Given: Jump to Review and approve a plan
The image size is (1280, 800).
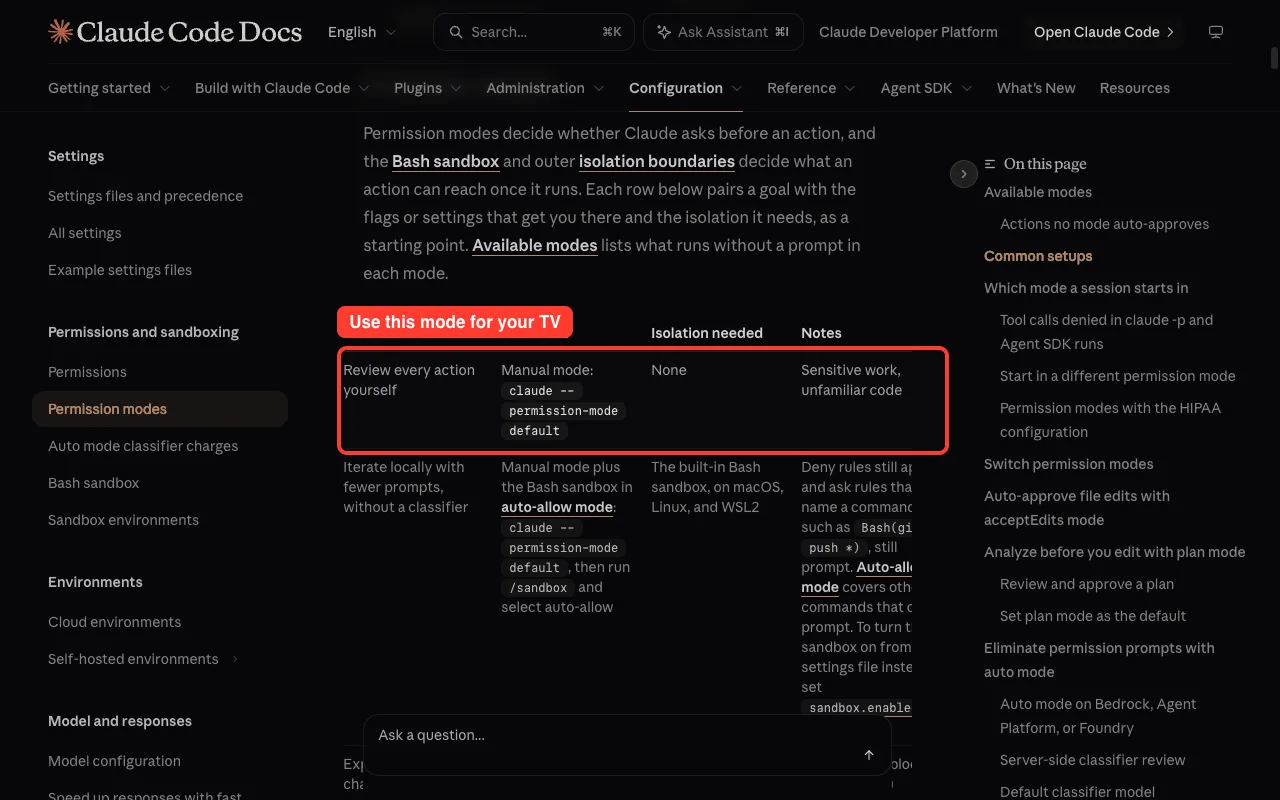Looking at the screenshot, I should [1087, 584].
